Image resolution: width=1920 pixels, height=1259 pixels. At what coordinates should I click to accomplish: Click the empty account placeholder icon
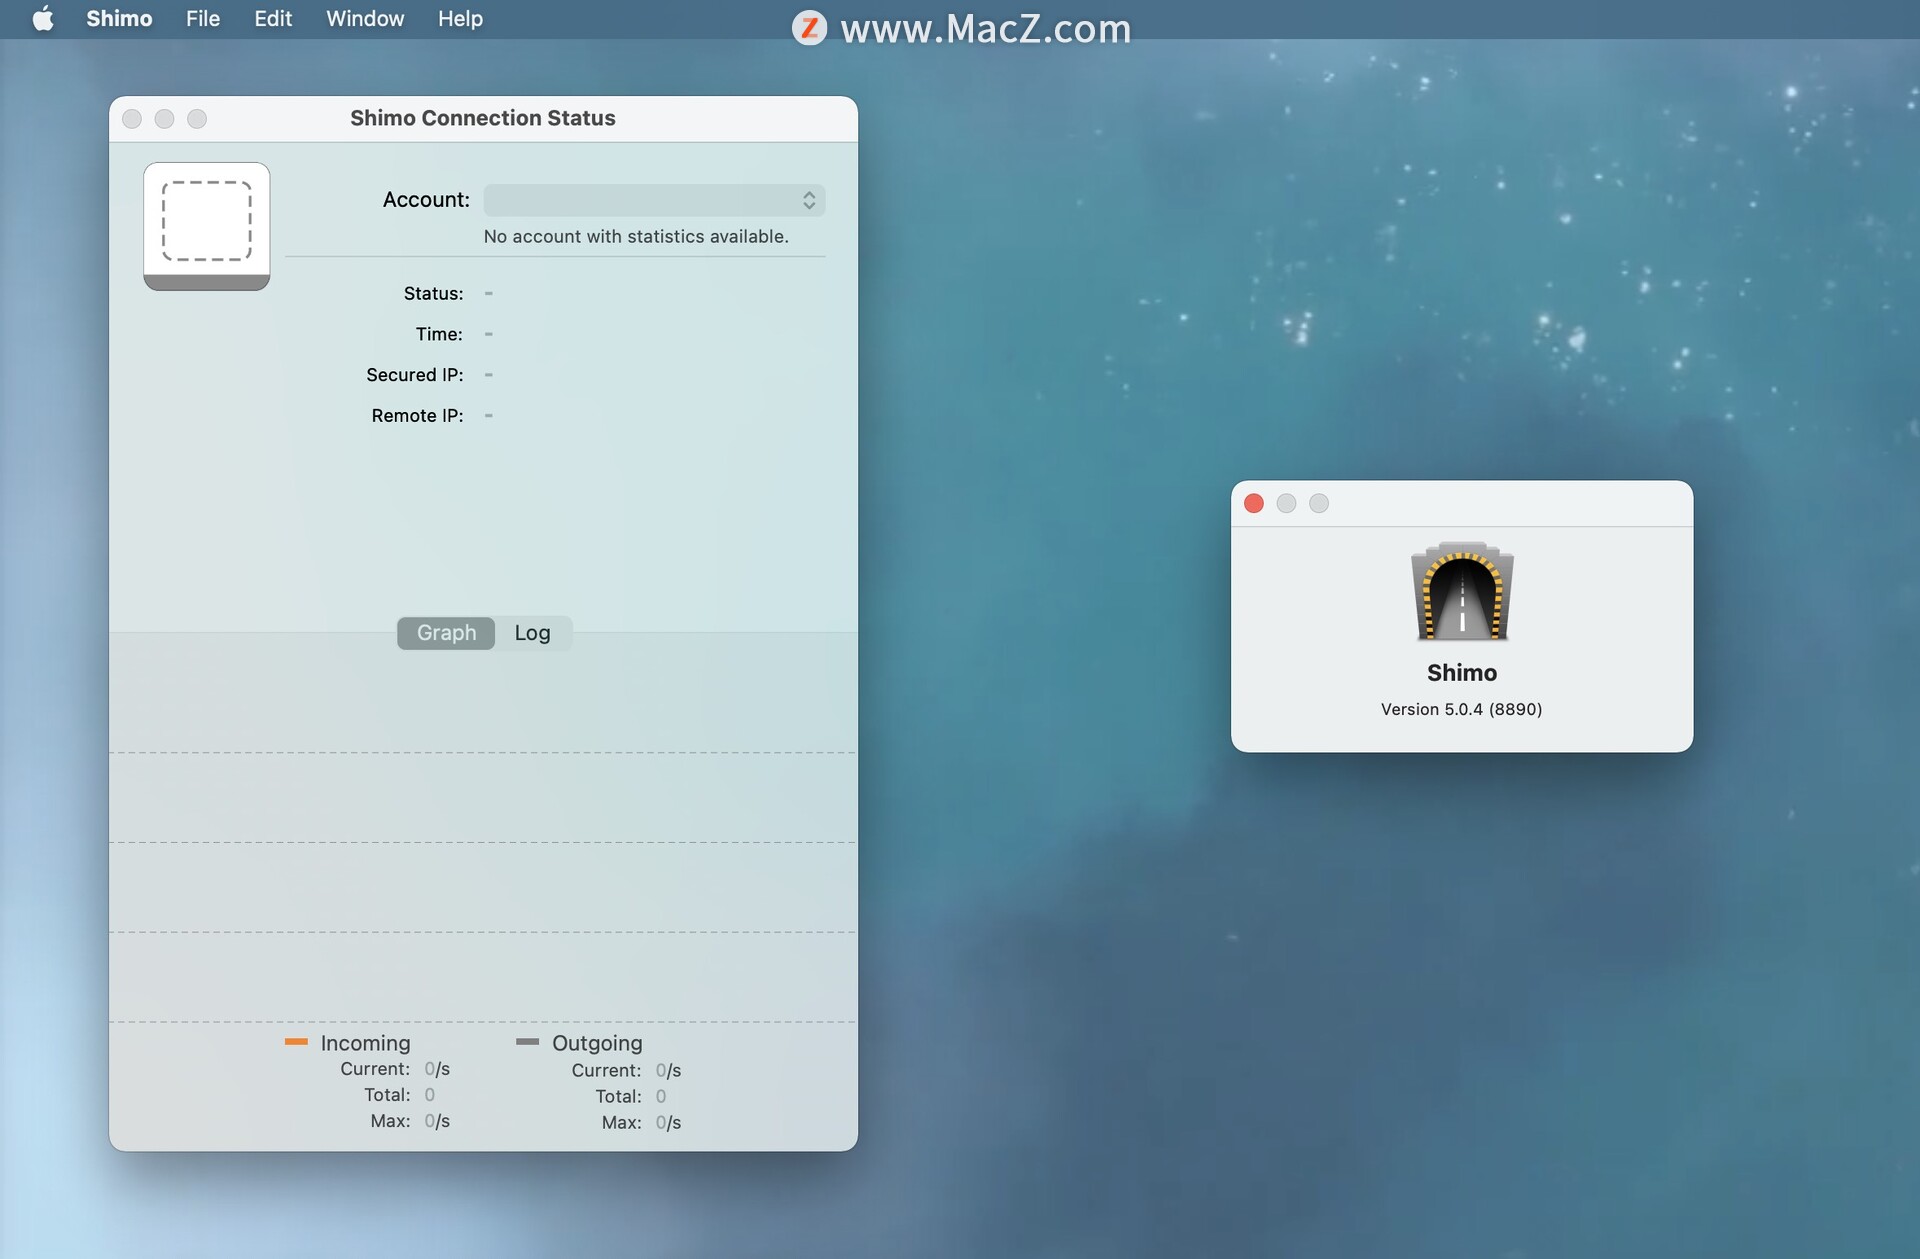click(207, 222)
